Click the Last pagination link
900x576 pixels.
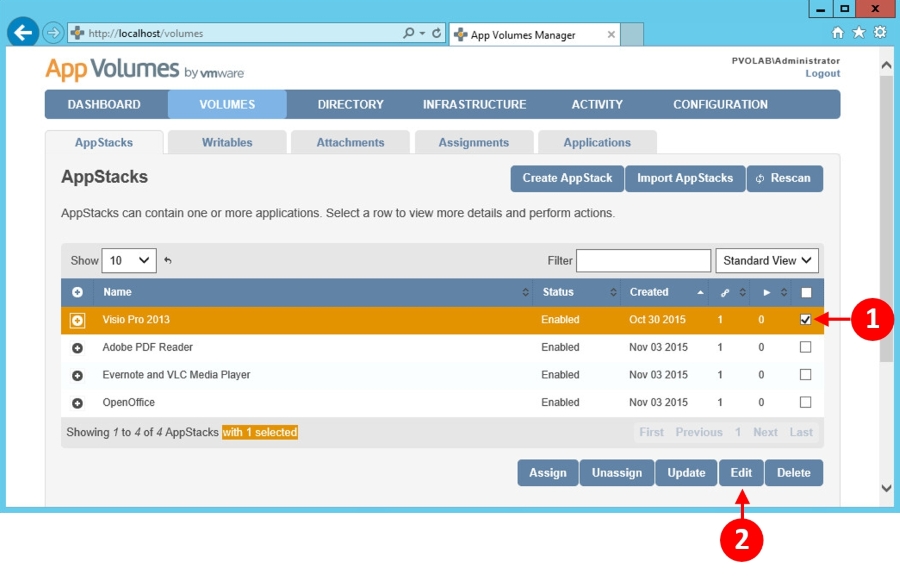[x=801, y=432]
